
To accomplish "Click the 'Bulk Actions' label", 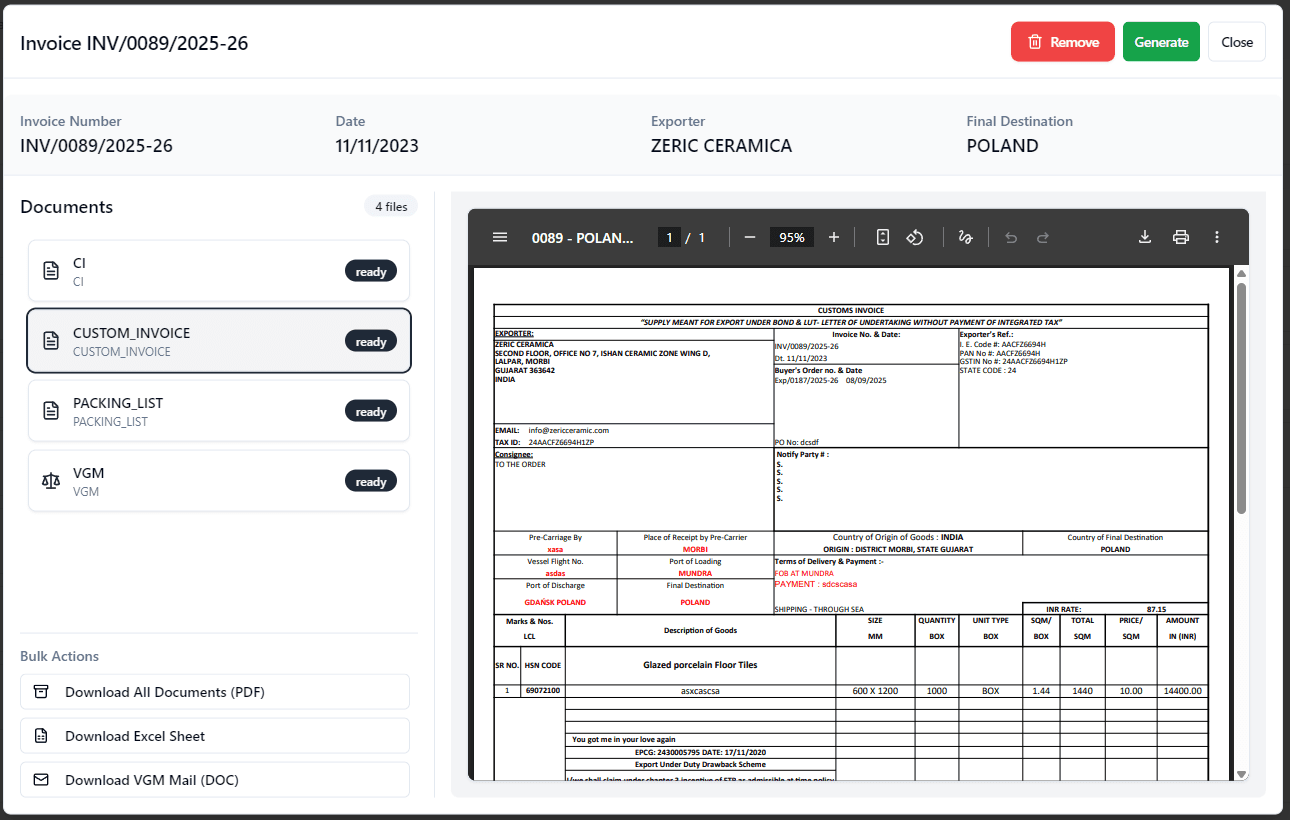I will [x=59, y=656].
